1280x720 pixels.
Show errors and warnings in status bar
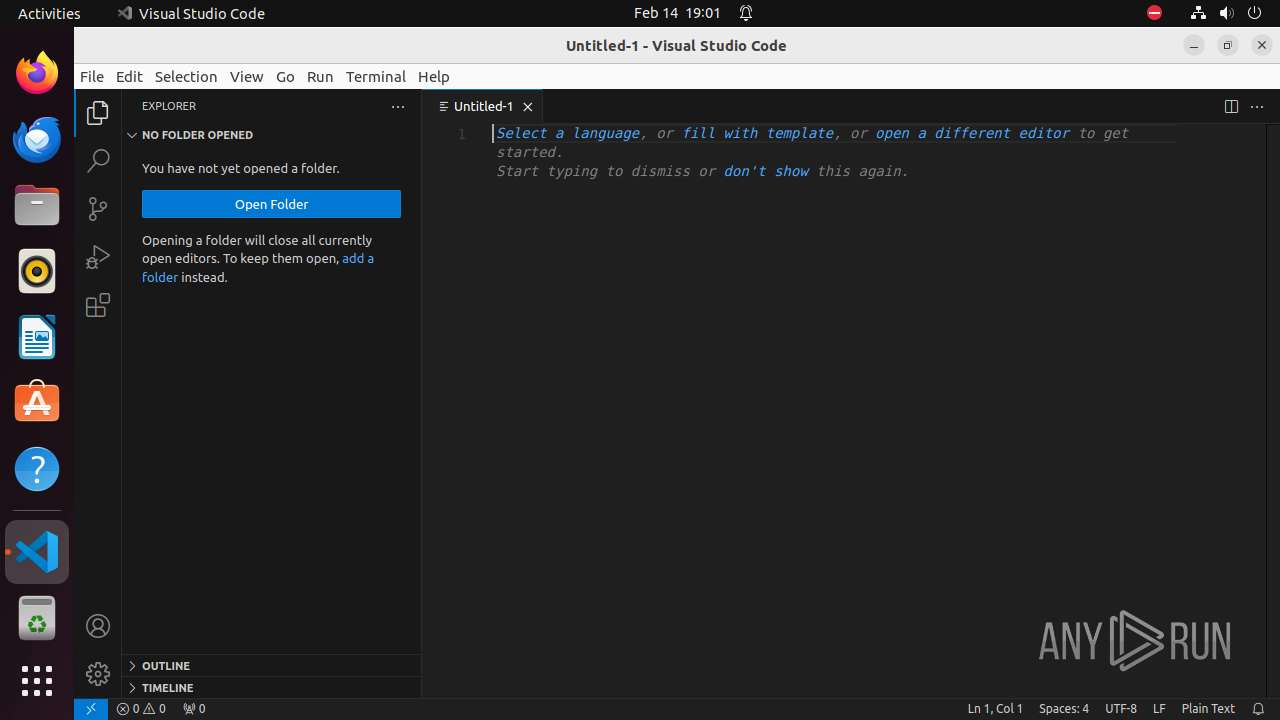coord(141,708)
